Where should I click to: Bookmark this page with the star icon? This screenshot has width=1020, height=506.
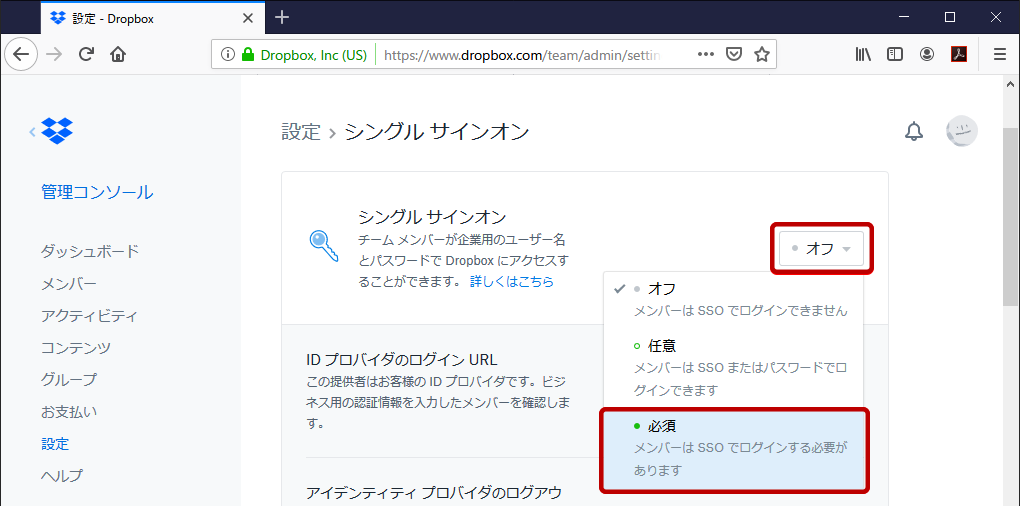[761, 55]
